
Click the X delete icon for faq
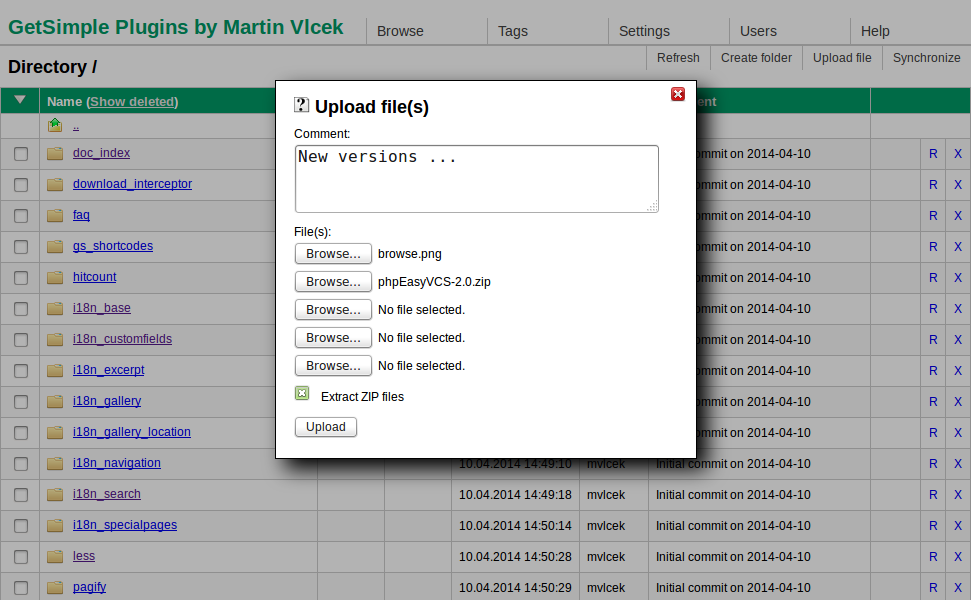(957, 216)
